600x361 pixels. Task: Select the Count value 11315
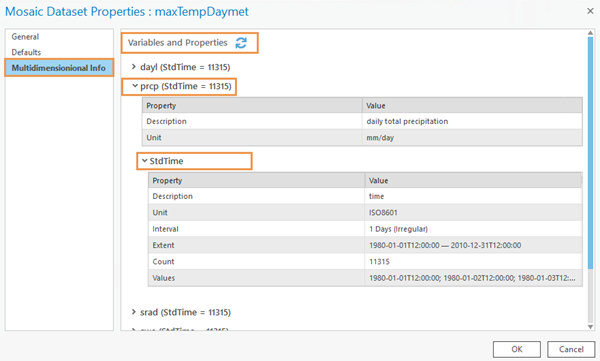(473, 262)
